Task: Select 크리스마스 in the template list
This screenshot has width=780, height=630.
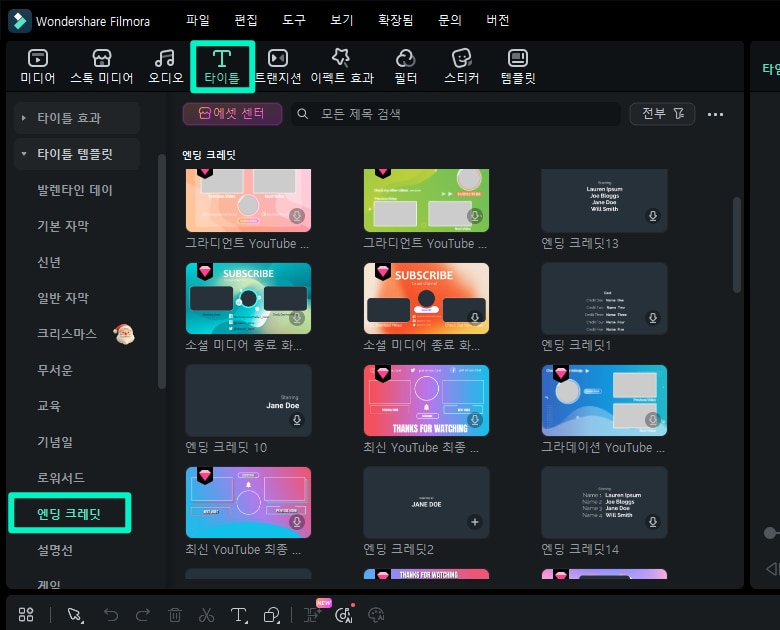Action: [68, 334]
